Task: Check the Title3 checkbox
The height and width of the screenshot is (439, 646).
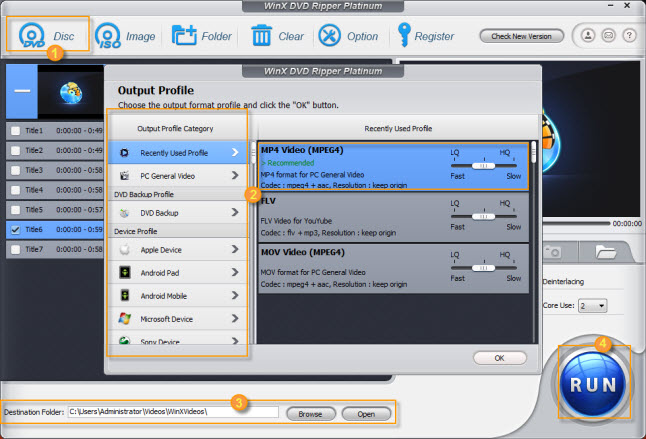Action: 15,170
